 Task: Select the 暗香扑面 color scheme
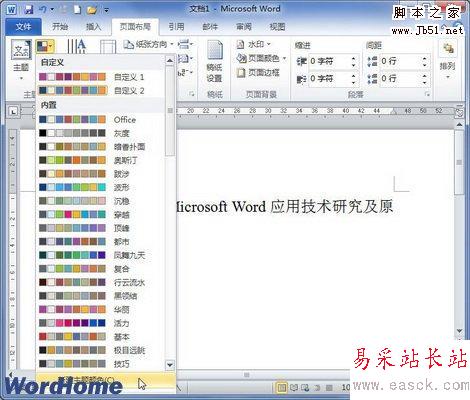(100, 147)
